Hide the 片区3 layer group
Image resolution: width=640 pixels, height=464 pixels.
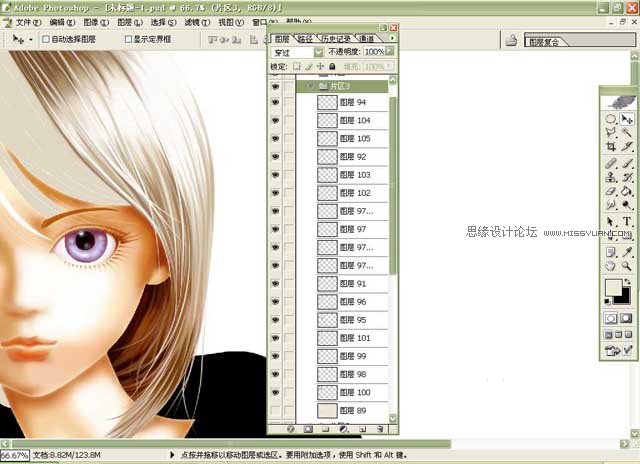coord(276,86)
